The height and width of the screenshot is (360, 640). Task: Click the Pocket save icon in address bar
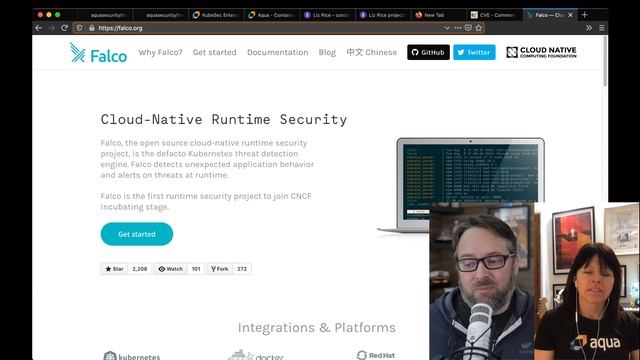468,28
